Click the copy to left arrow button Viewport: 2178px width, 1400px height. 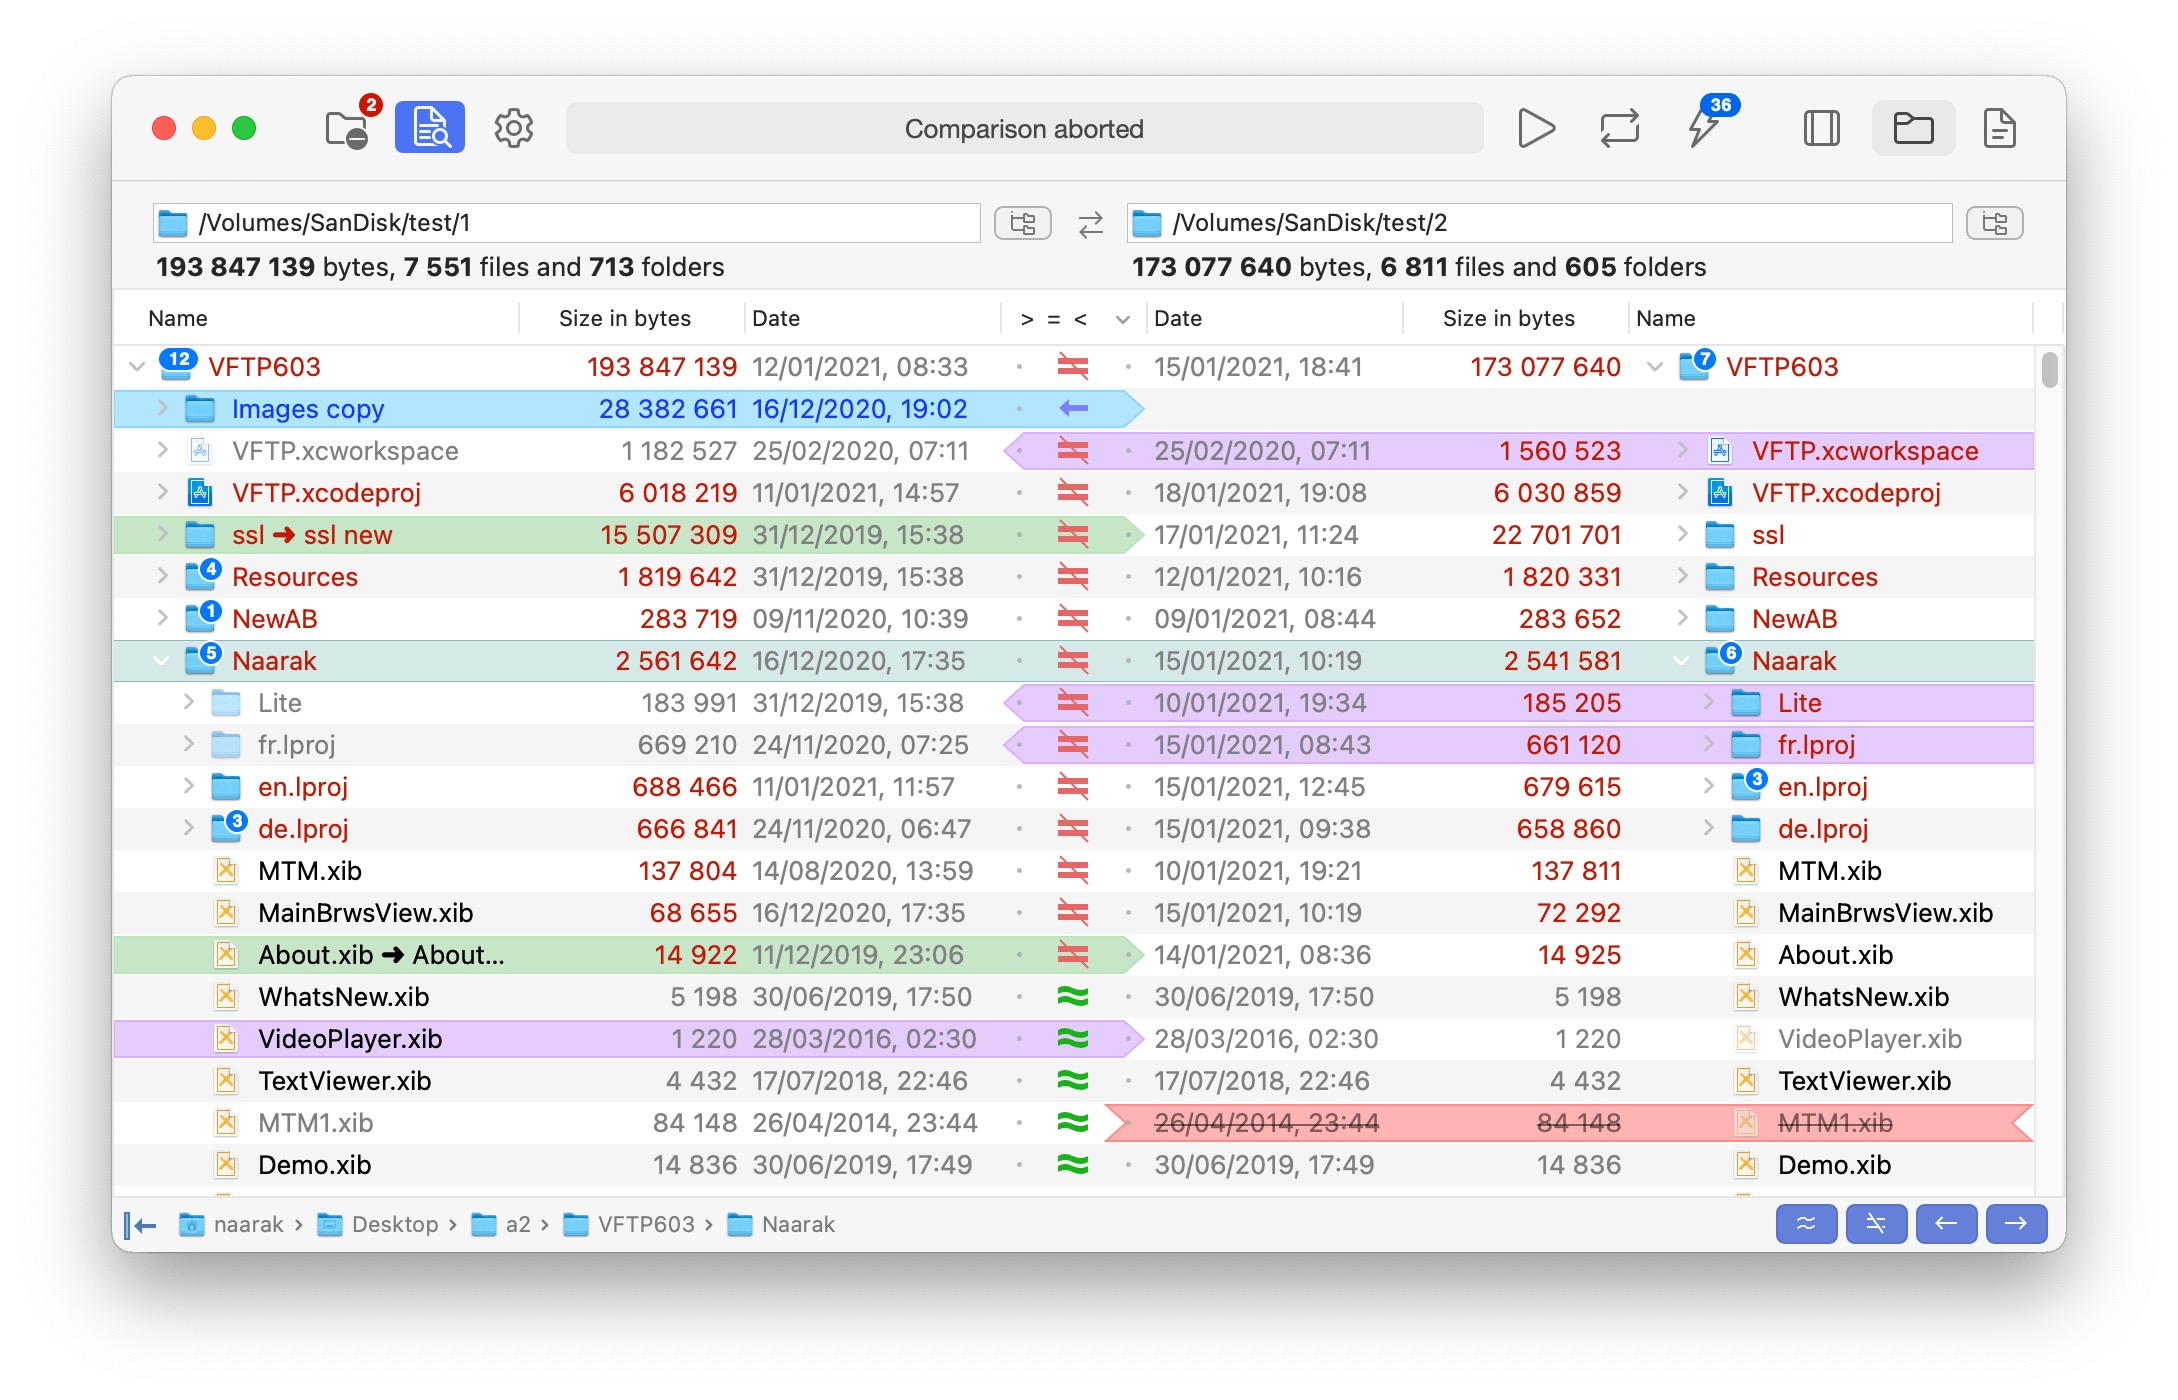1946,1224
